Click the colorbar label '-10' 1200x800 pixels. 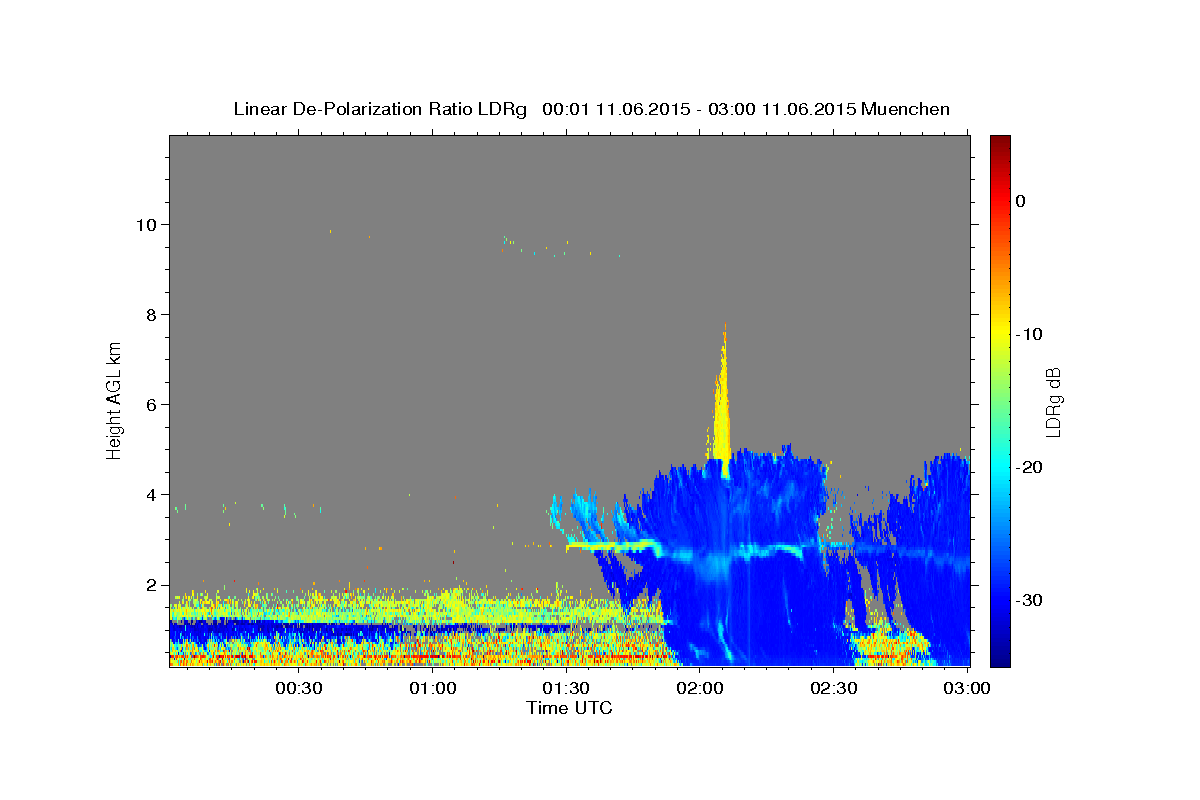click(1030, 334)
